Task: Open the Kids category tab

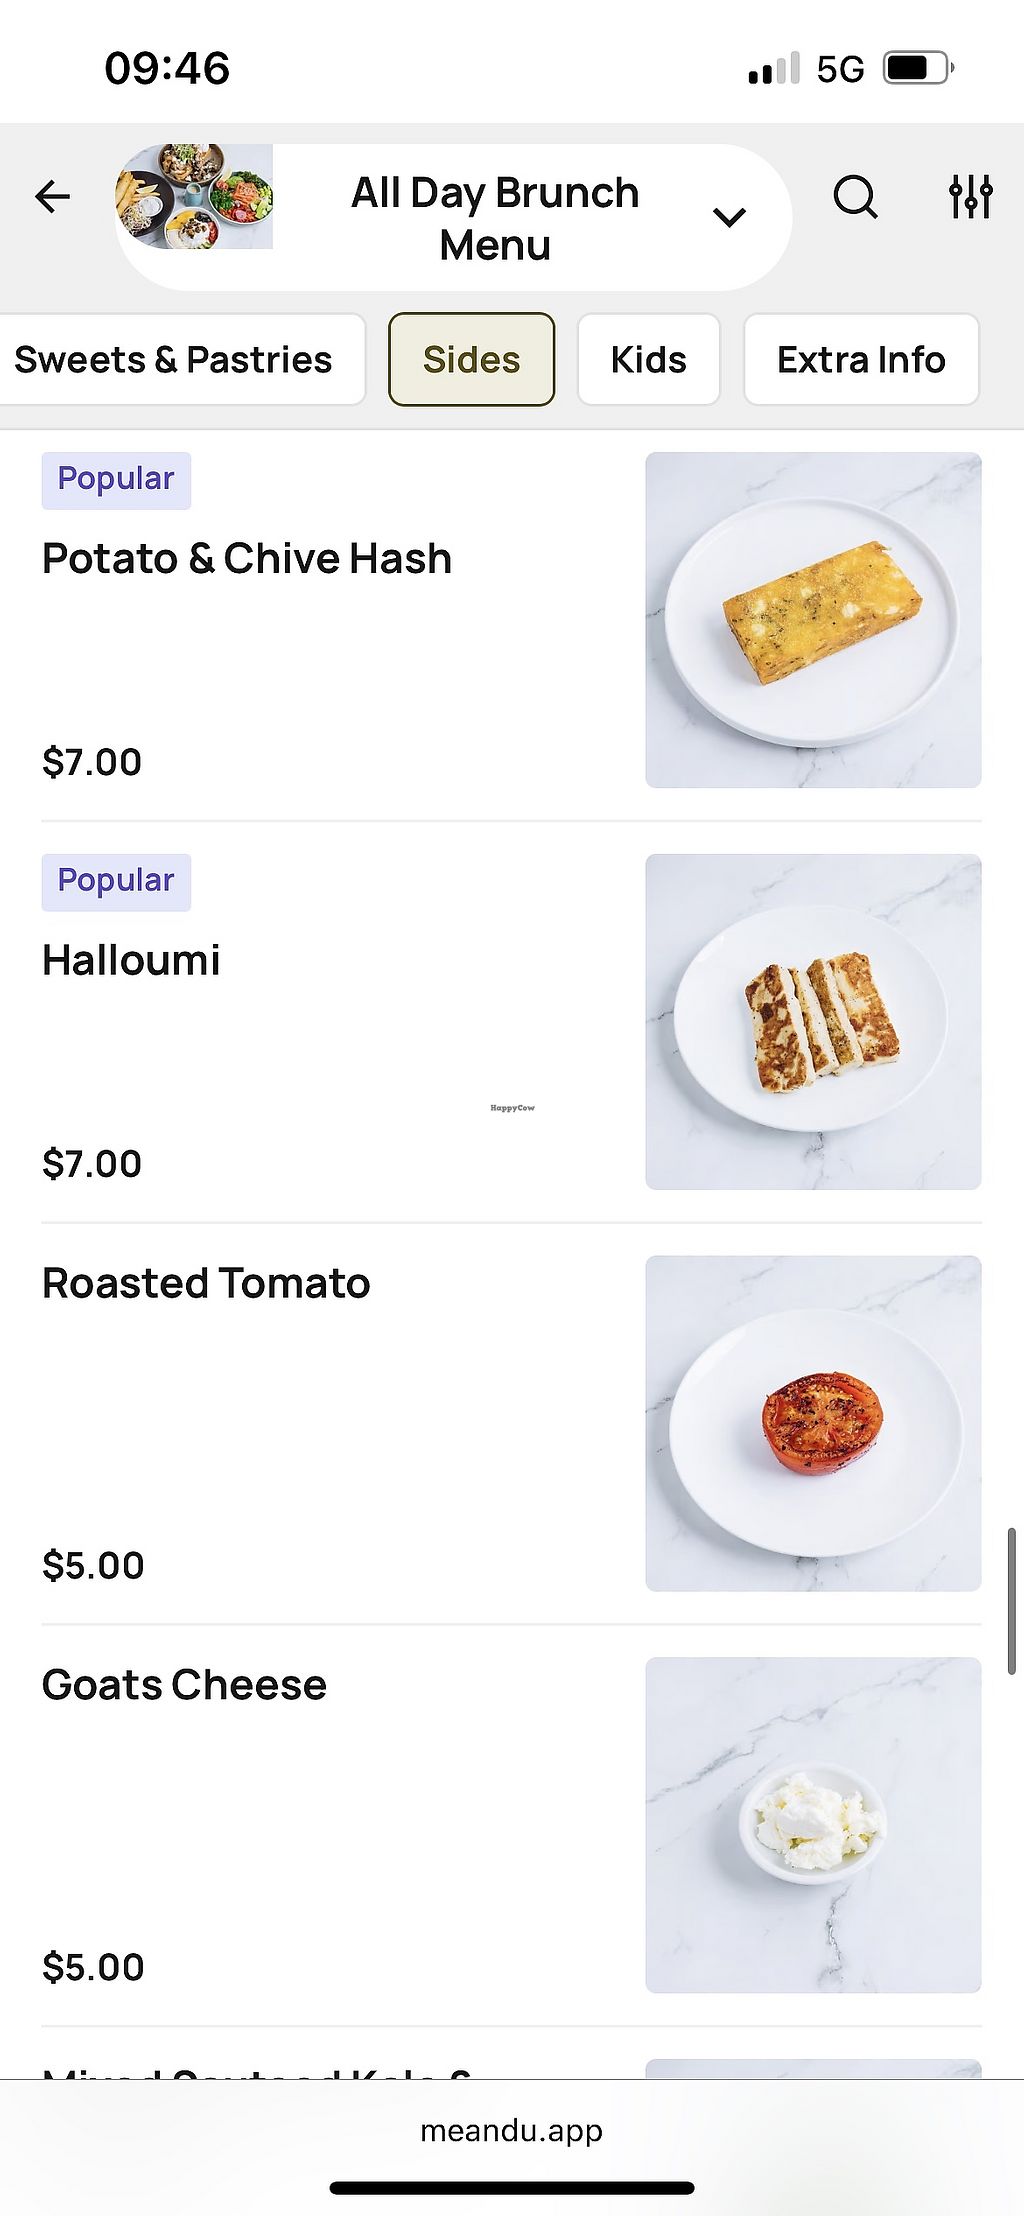Action: [x=648, y=360]
